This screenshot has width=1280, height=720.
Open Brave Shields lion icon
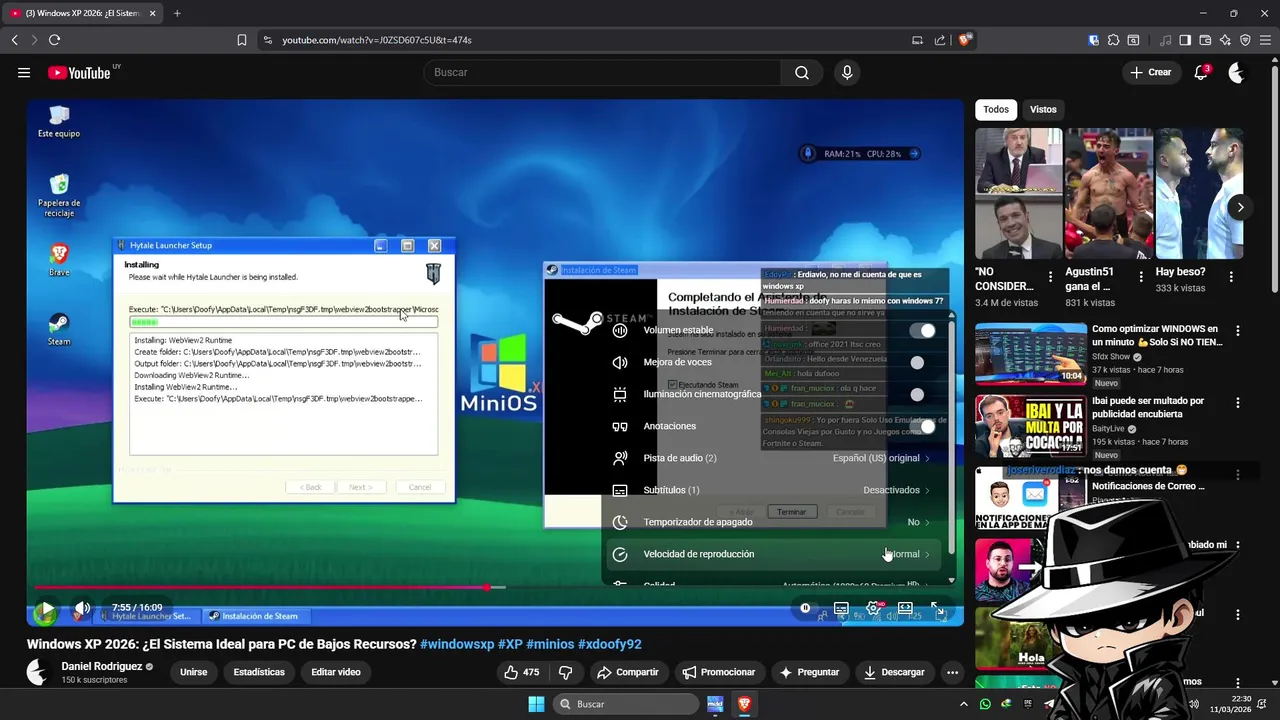pyautogui.click(x=964, y=40)
